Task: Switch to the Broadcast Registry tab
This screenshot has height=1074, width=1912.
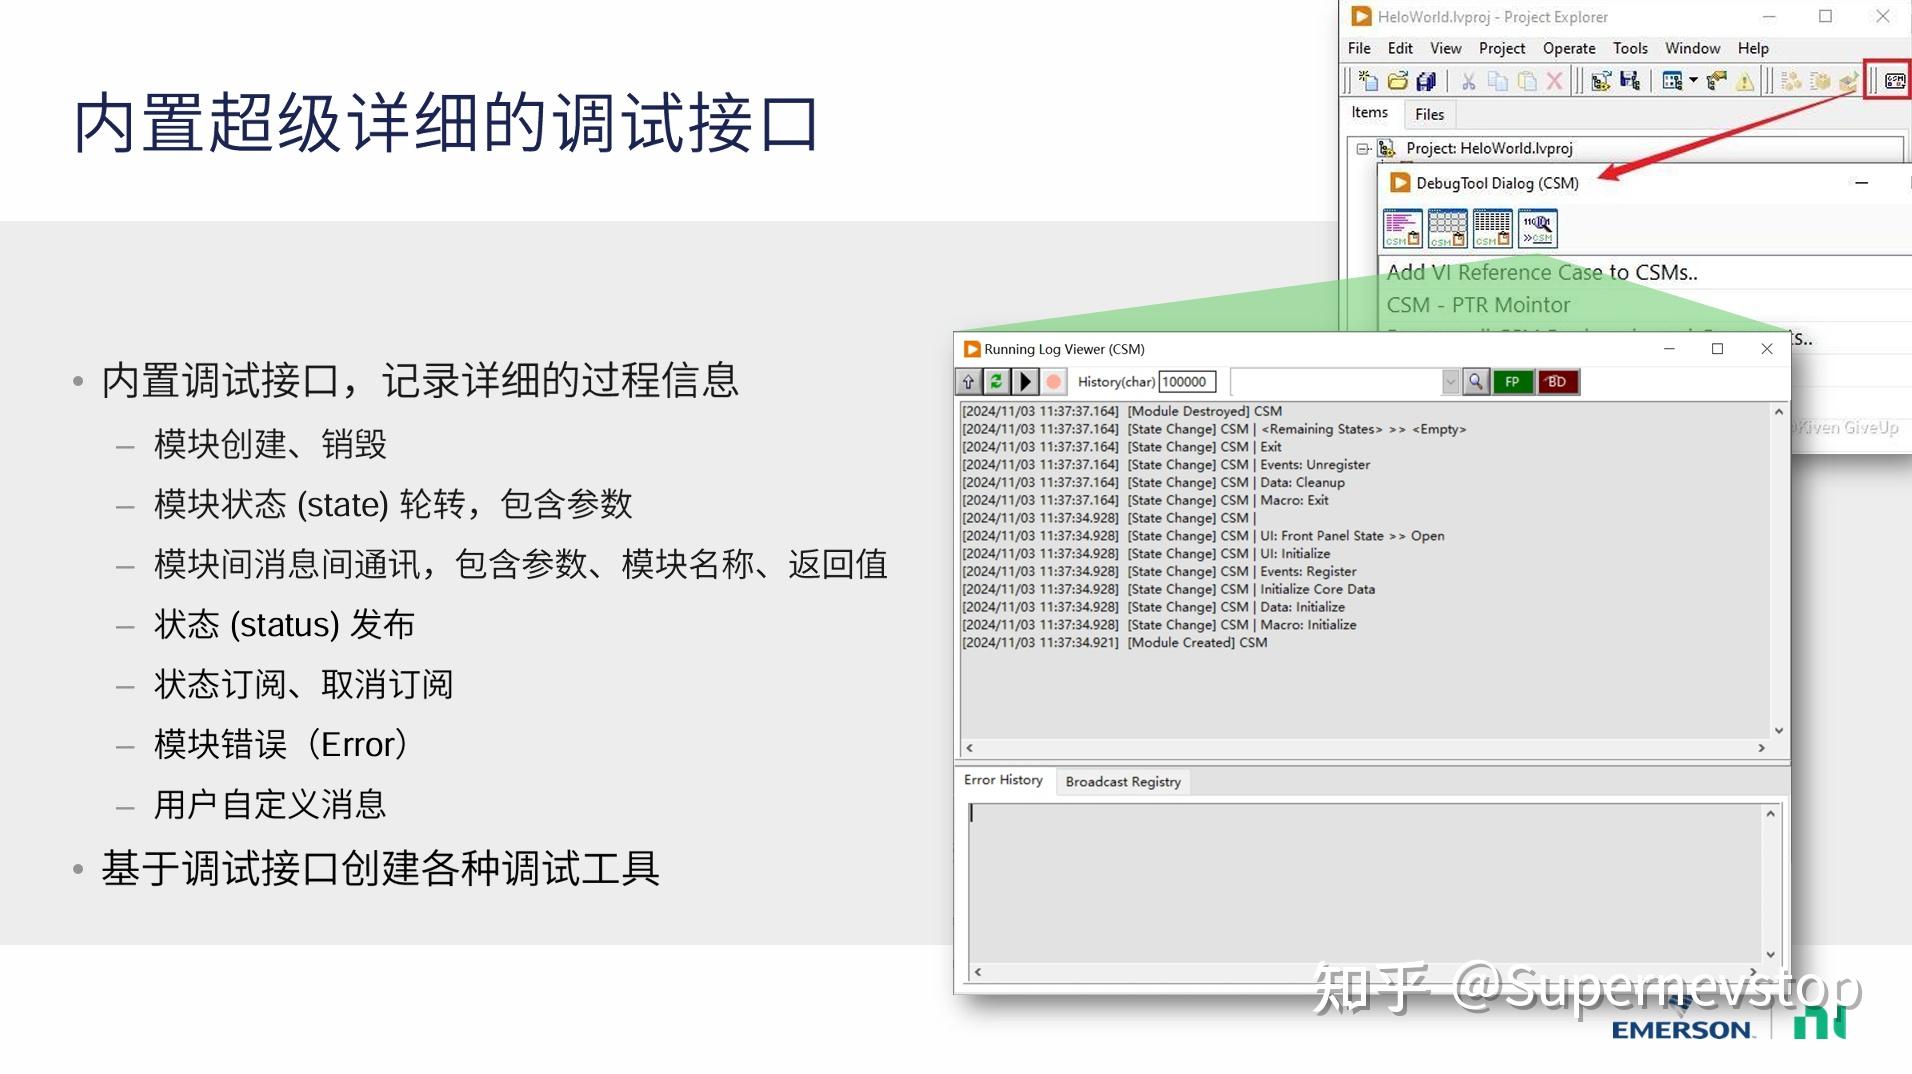Action: 1122,781
